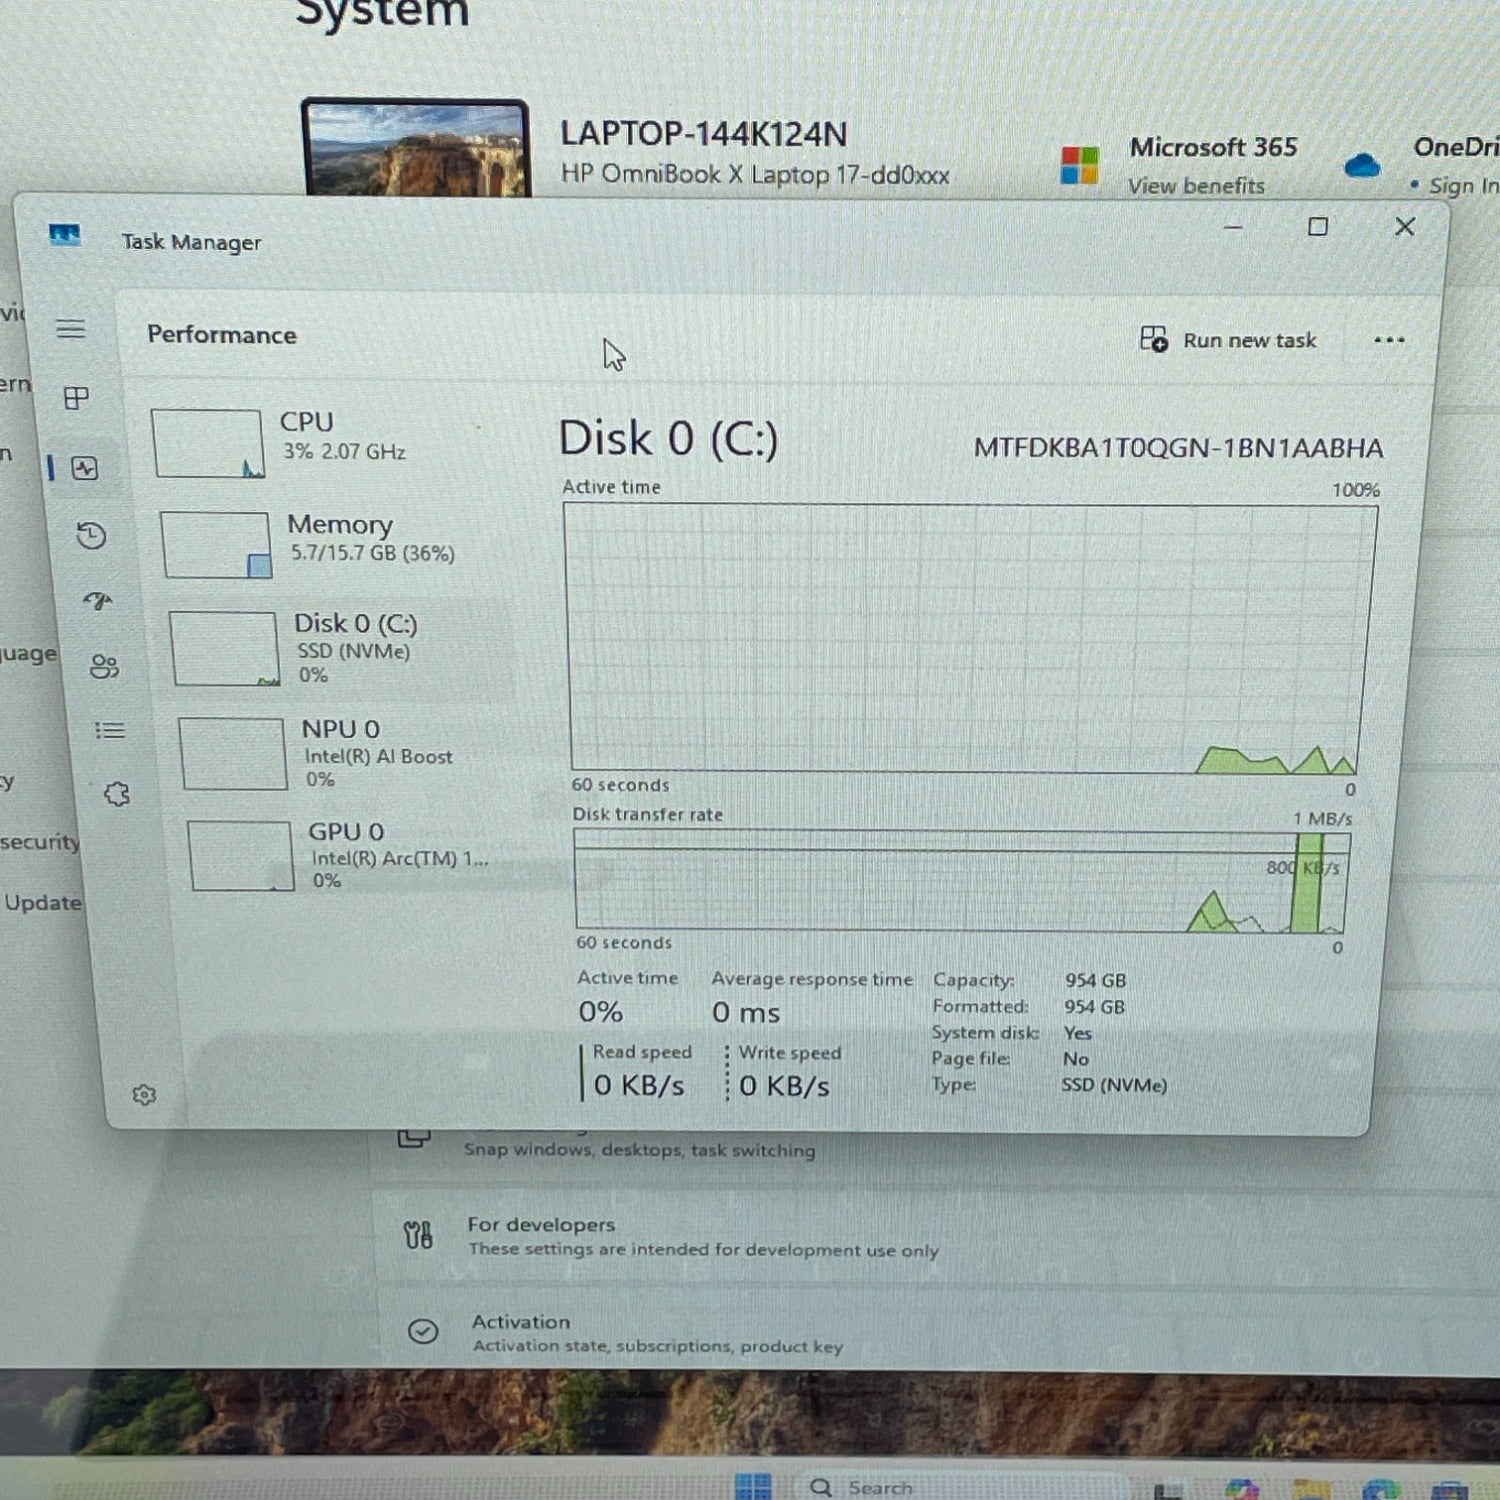Open the three-dot more options menu
Viewport: 1500px width, 1500px height.
1388,340
